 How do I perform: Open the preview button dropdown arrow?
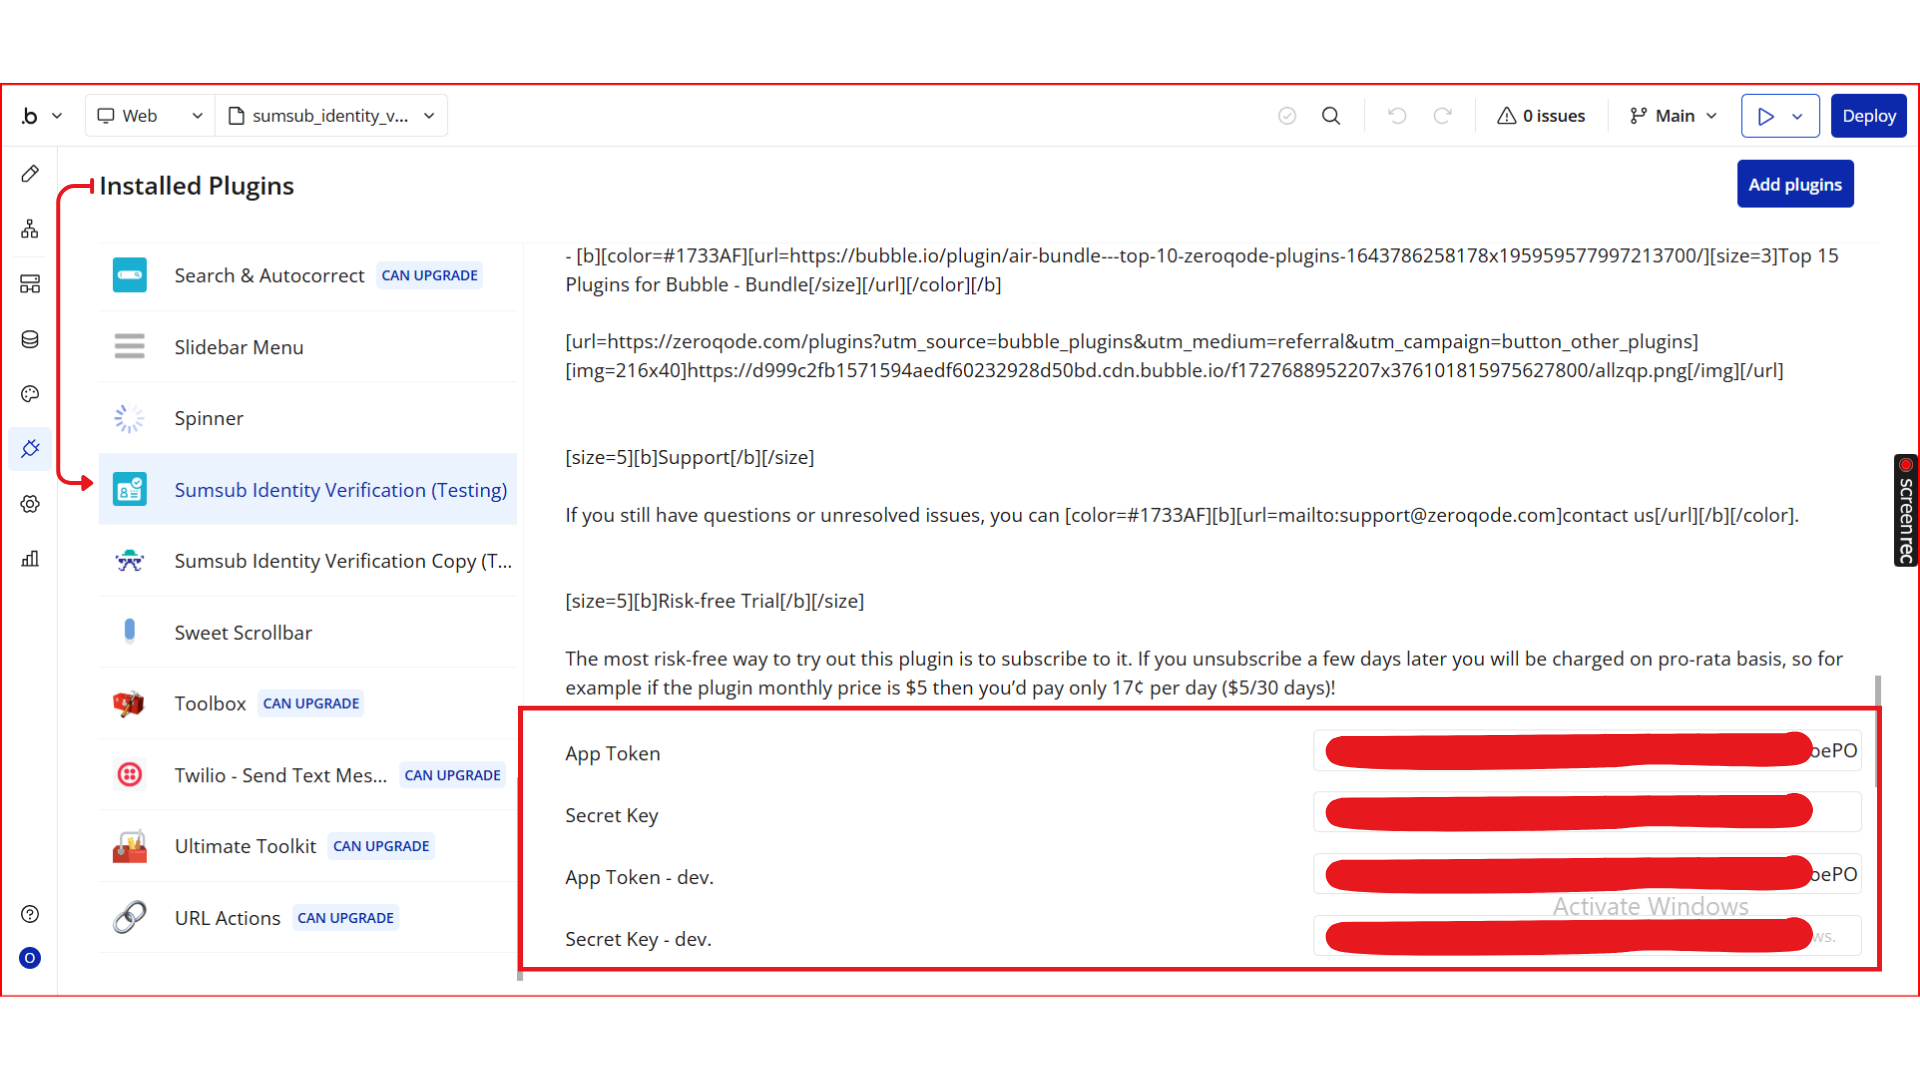point(1798,116)
